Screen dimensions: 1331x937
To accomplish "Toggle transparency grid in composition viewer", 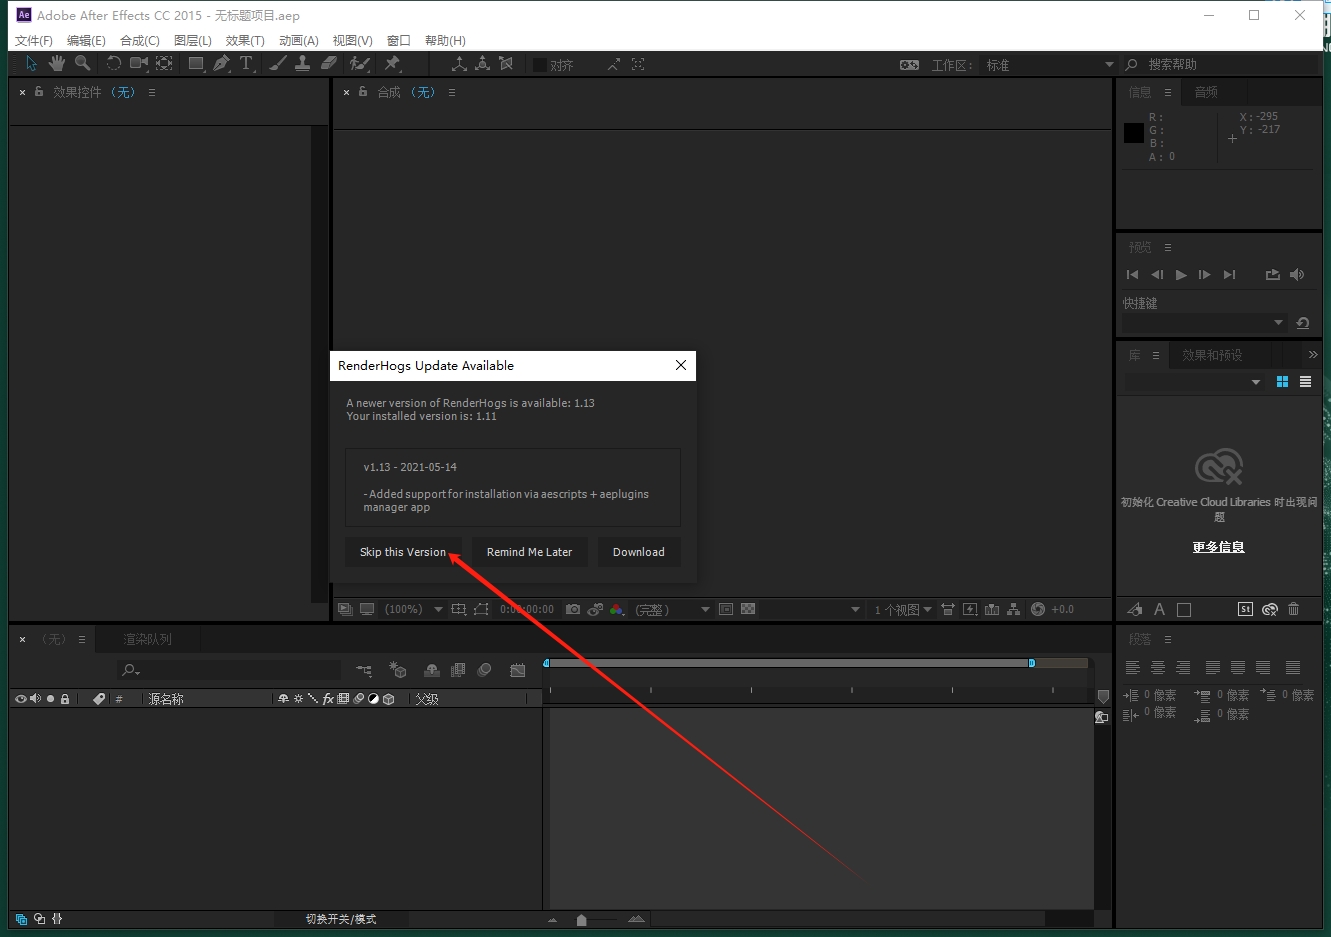I will click(x=748, y=609).
